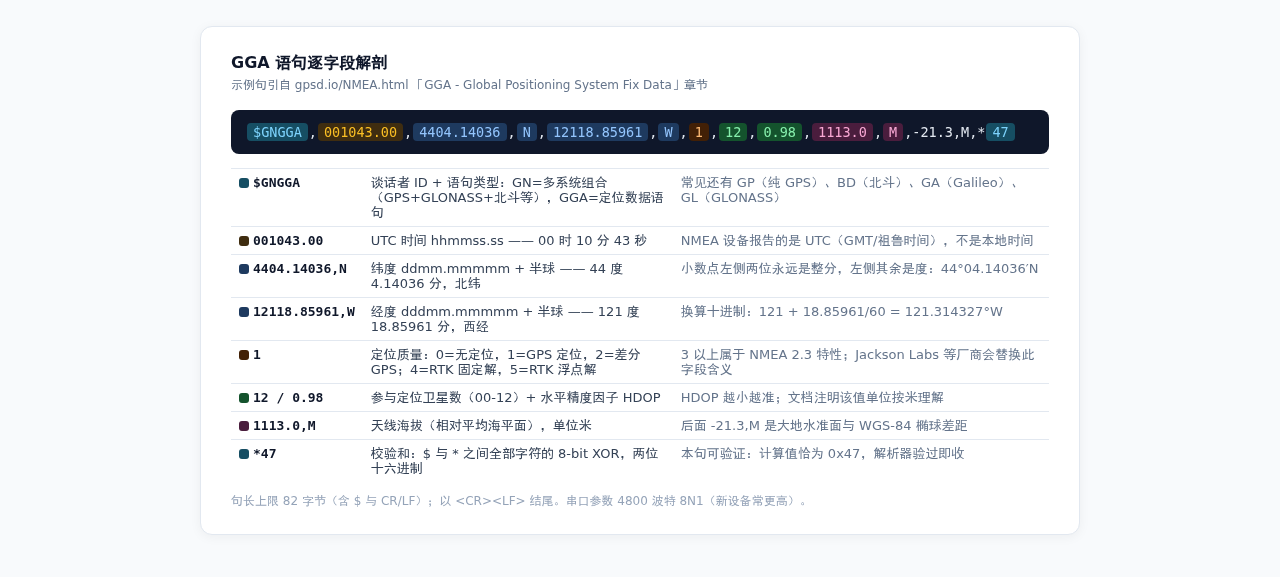The image size is (1280, 577).
Task: Click the color swatch beside 001043.00 row
Action: [244, 241]
